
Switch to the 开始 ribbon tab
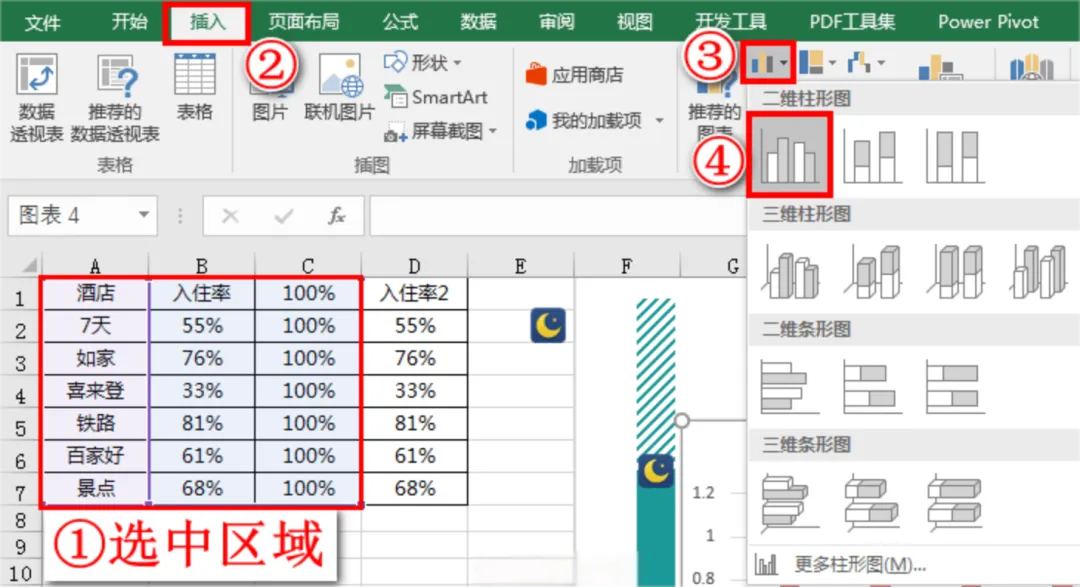[x=129, y=22]
